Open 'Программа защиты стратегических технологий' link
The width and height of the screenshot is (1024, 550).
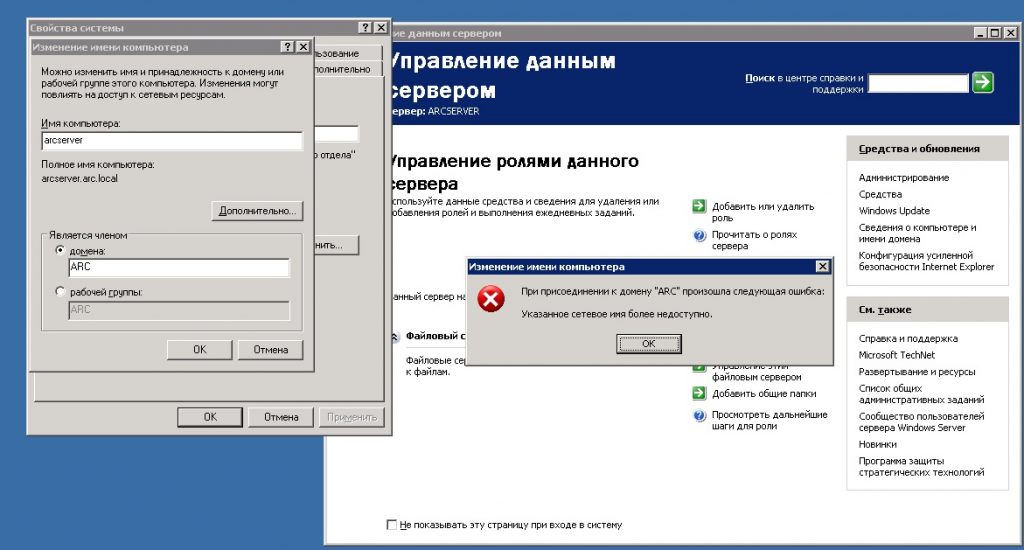point(921,466)
